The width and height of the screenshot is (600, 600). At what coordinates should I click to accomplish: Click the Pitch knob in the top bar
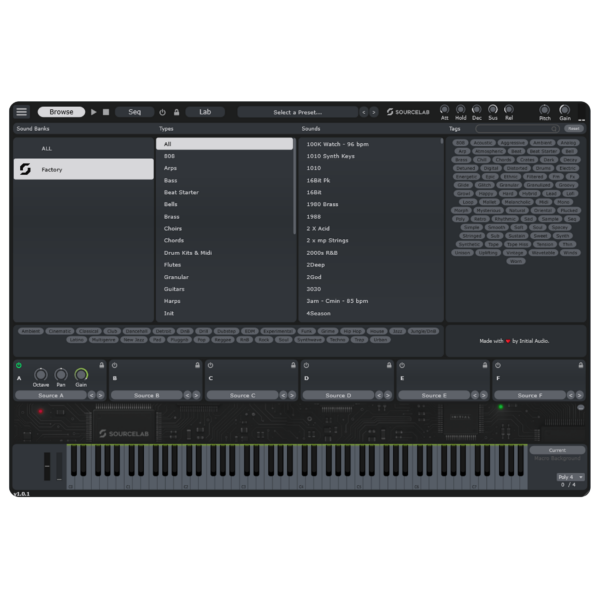[545, 110]
